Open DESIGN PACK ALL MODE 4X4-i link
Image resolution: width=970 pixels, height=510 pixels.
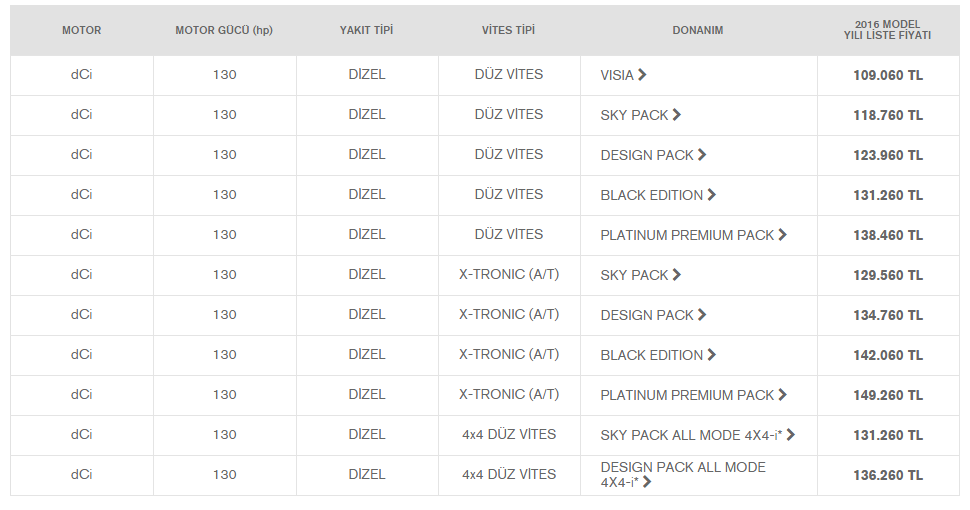pyautogui.click(x=683, y=475)
